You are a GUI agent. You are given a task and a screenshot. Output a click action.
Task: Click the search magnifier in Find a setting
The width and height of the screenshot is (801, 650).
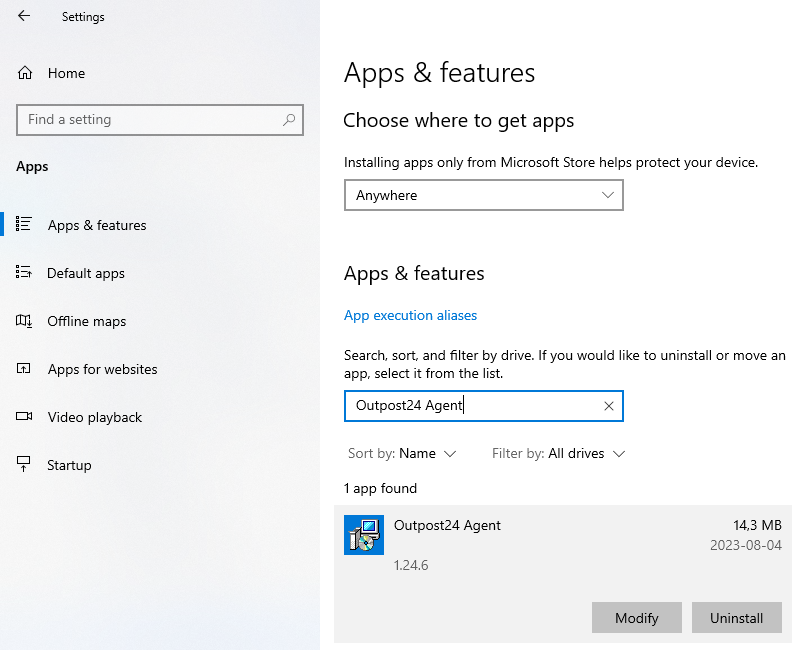(x=289, y=120)
